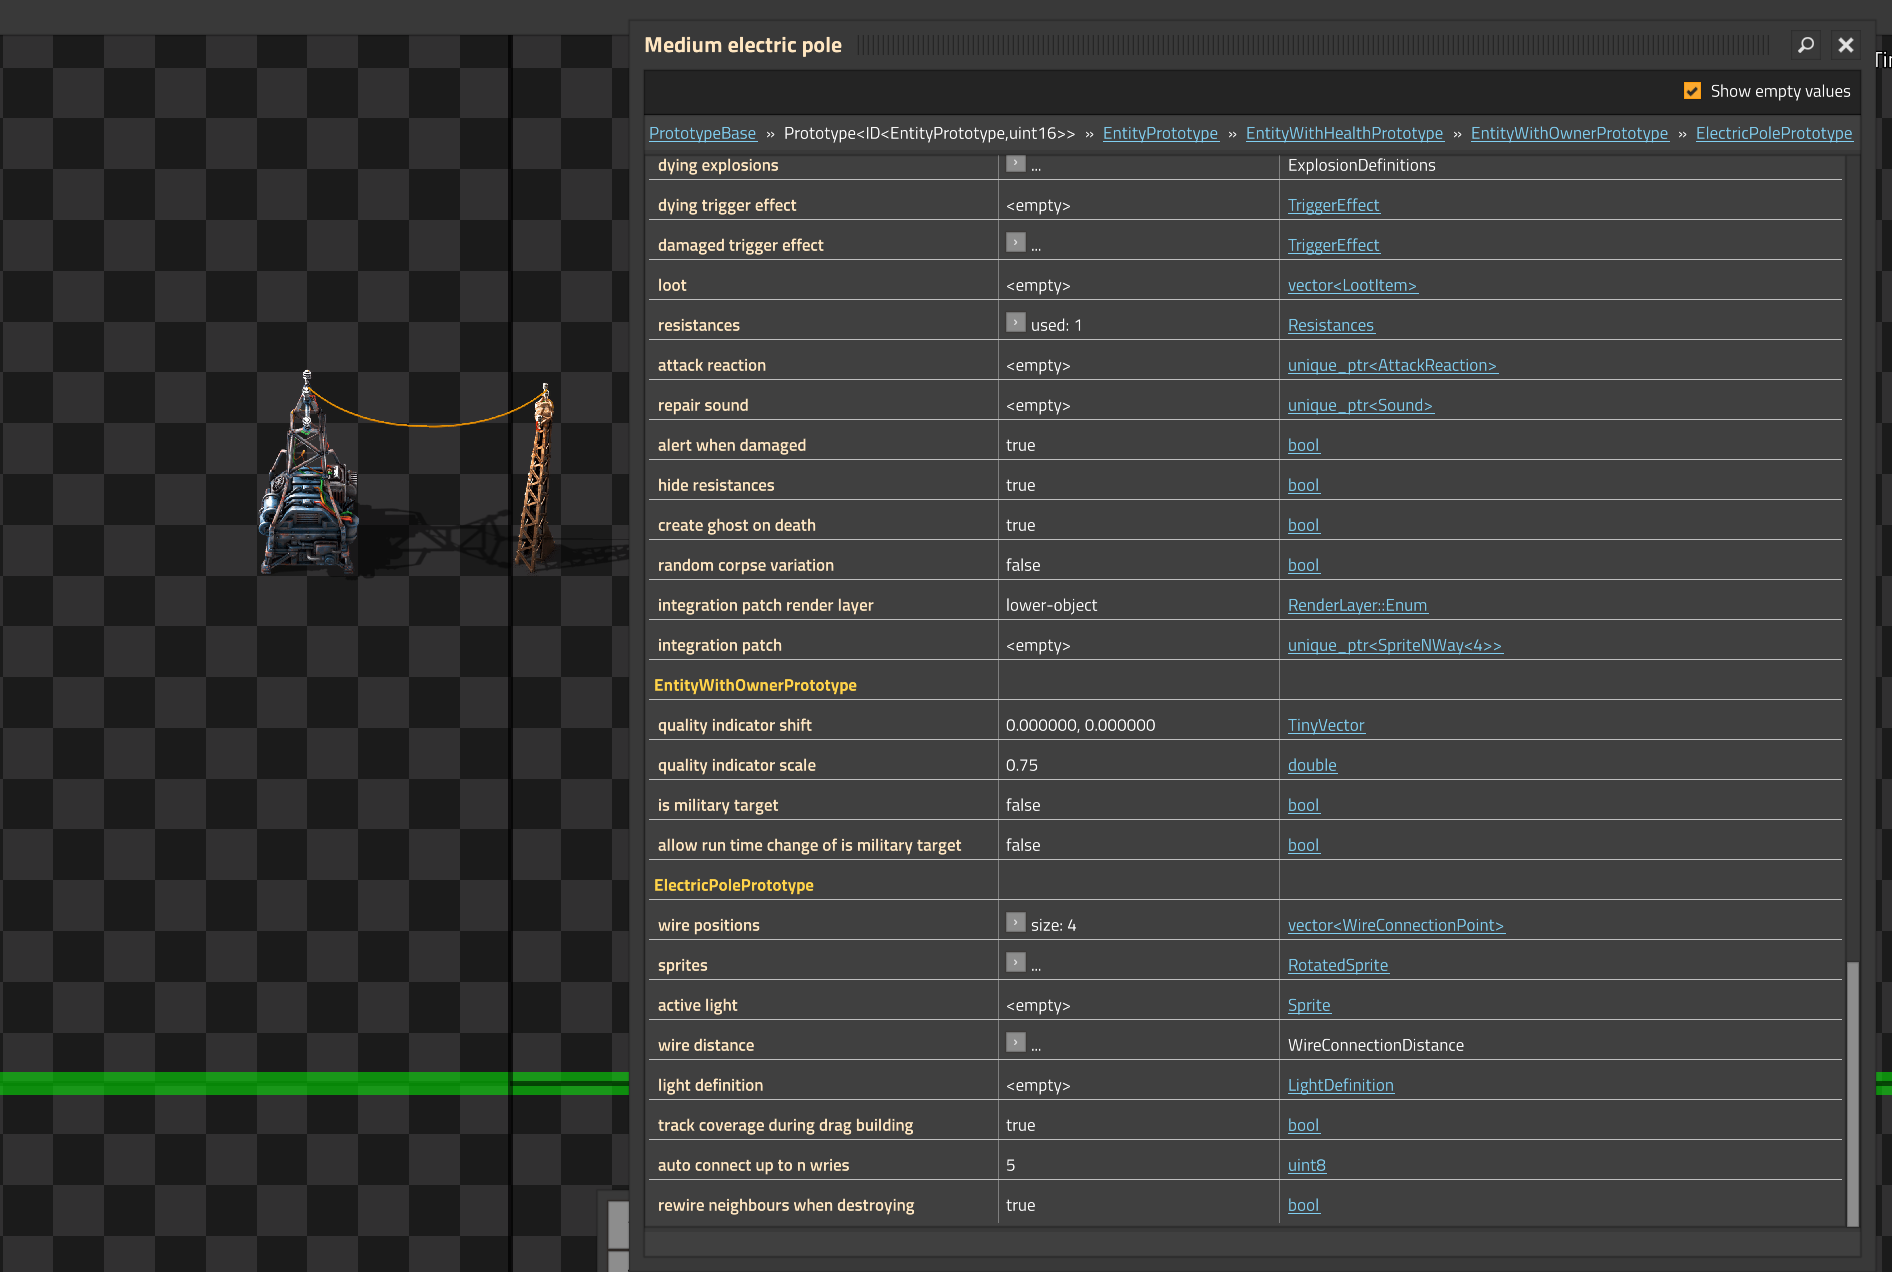Open the PrototypeBase breadcrumb link

pos(702,133)
